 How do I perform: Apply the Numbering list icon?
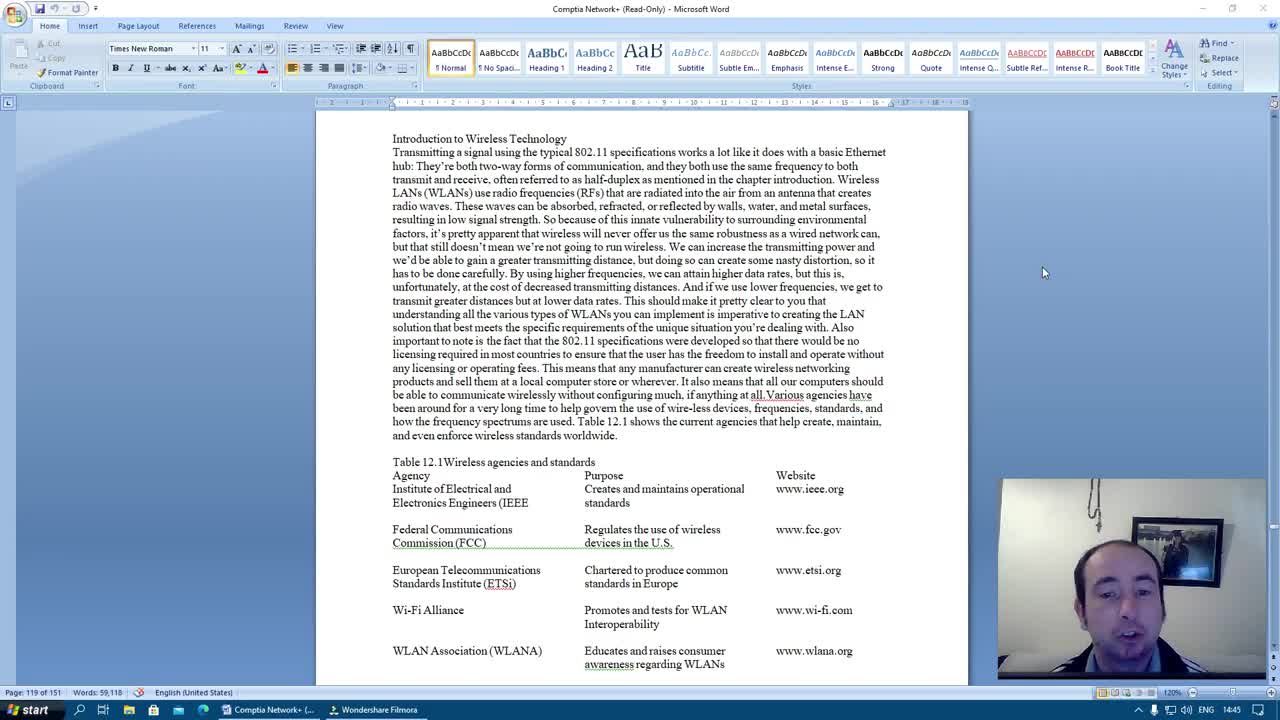[x=317, y=48]
